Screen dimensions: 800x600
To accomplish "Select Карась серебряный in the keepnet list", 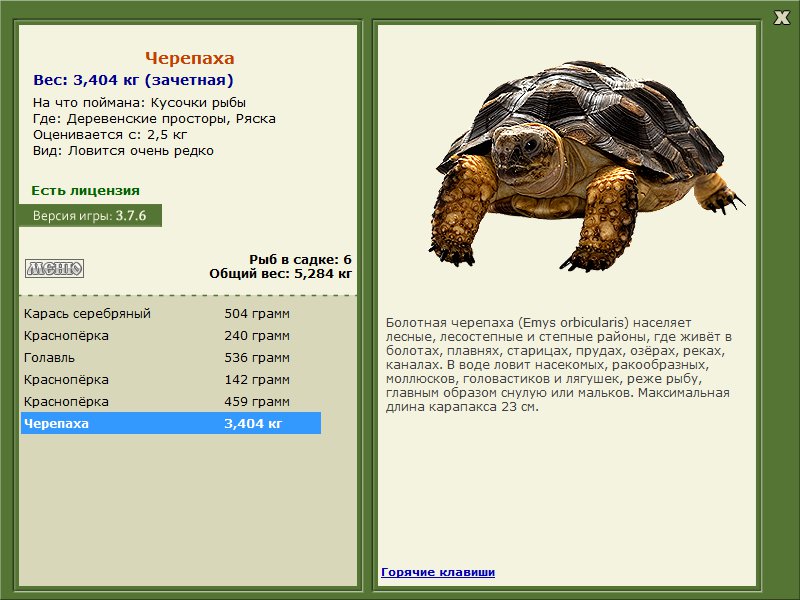I will pyautogui.click(x=171, y=313).
